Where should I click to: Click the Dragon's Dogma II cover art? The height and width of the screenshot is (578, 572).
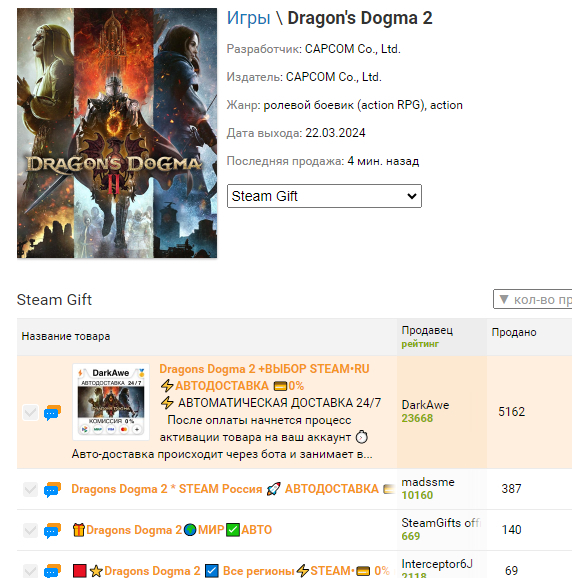tap(117, 133)
